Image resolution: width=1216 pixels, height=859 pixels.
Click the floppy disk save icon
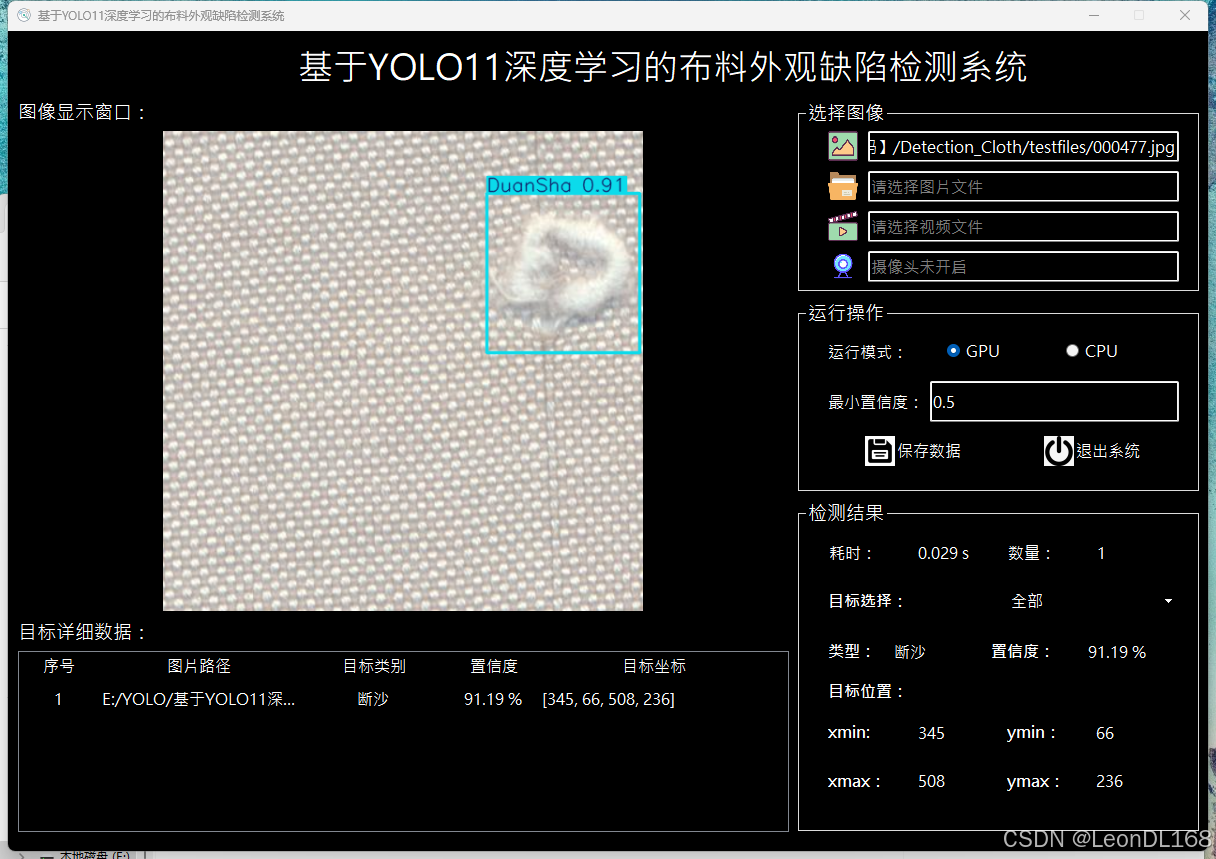click(880, 450)
